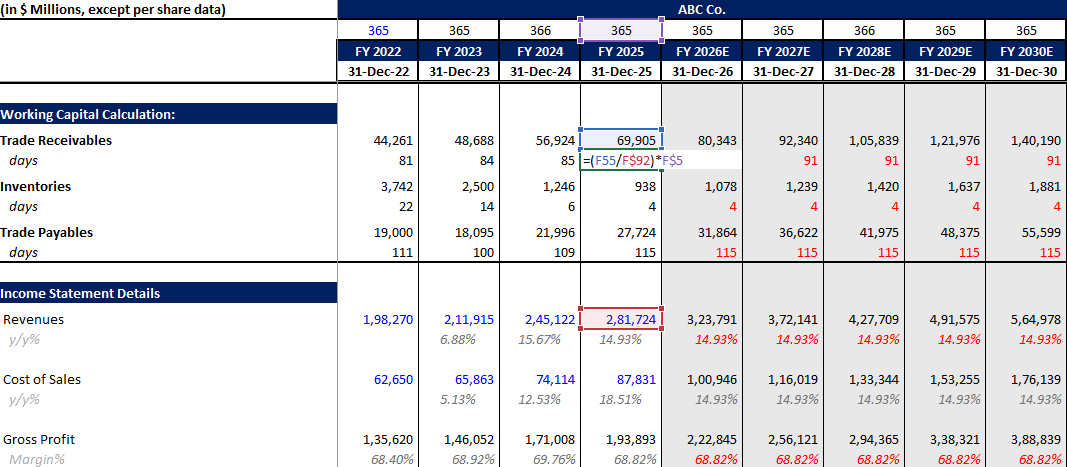The image size is (1067, 467).
Task: Select Cost of Sales value 1,76,139
Action: click(1035, 379)
